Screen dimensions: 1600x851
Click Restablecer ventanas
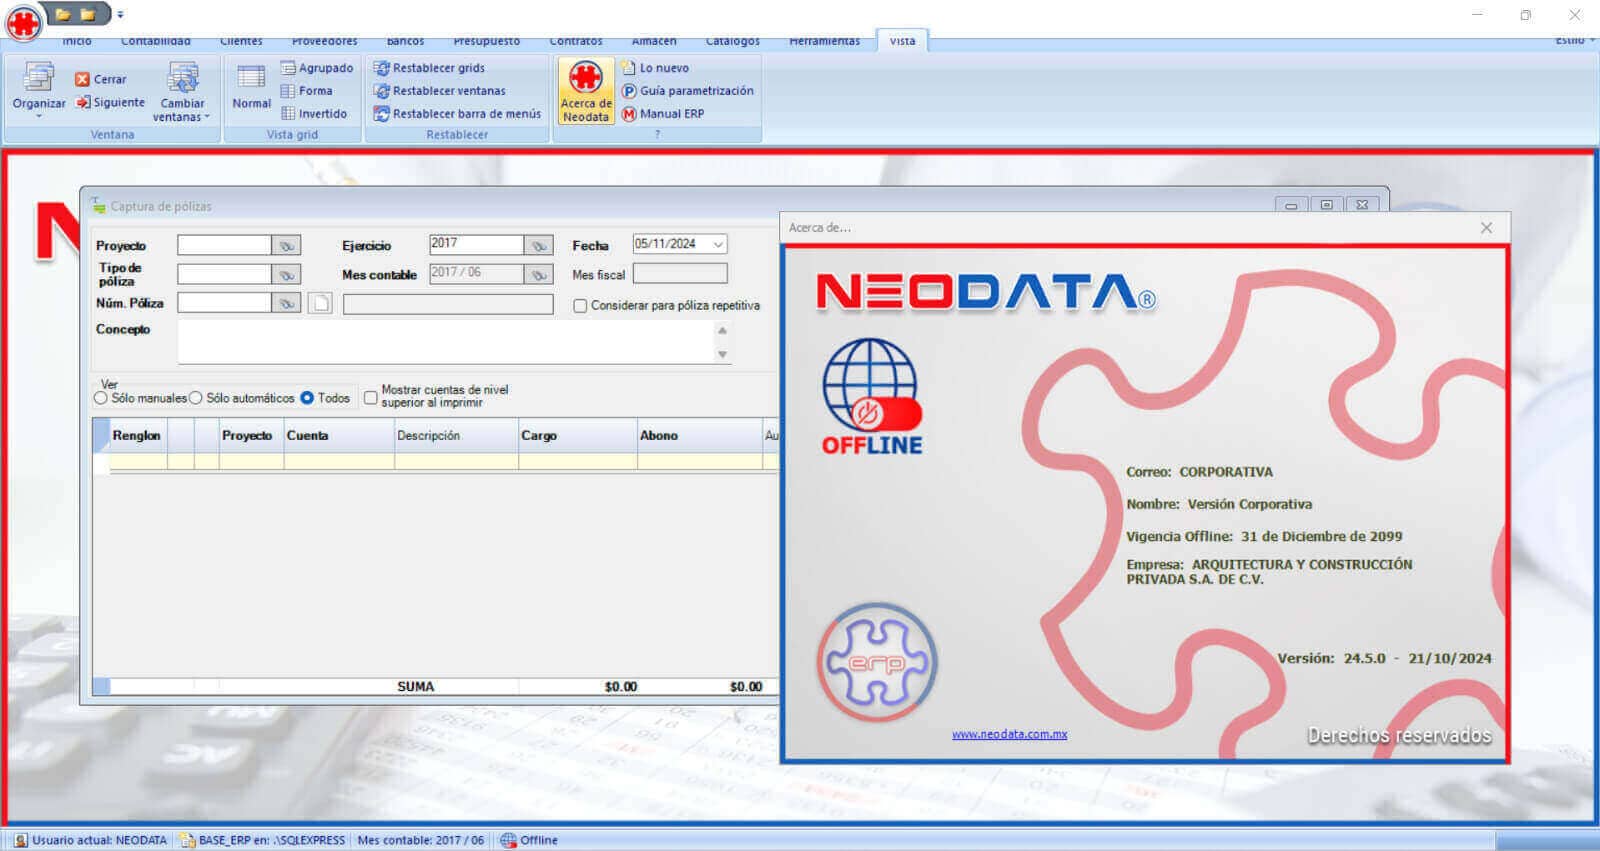(440, 91)
